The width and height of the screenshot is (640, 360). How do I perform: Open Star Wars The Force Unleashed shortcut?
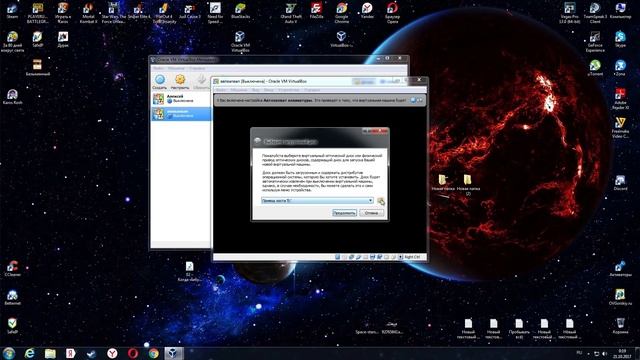(113, 12)
